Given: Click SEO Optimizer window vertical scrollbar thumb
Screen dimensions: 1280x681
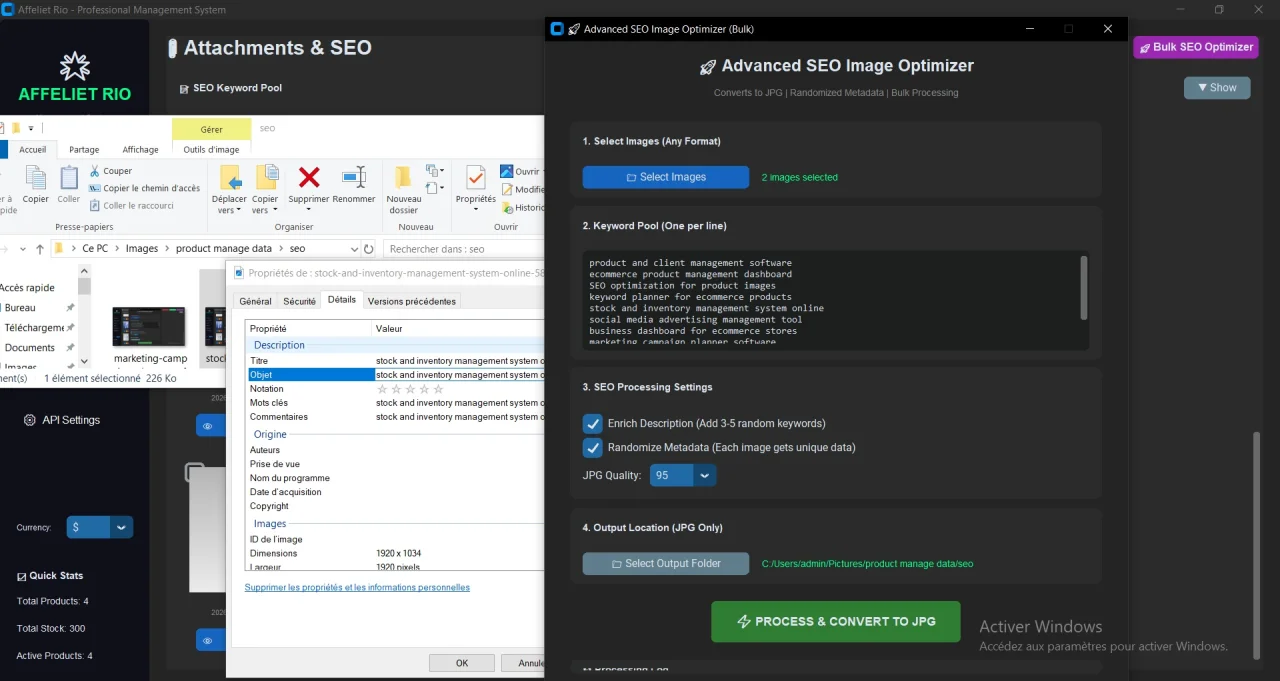Looking at the screenshot, I should 1259,545.
